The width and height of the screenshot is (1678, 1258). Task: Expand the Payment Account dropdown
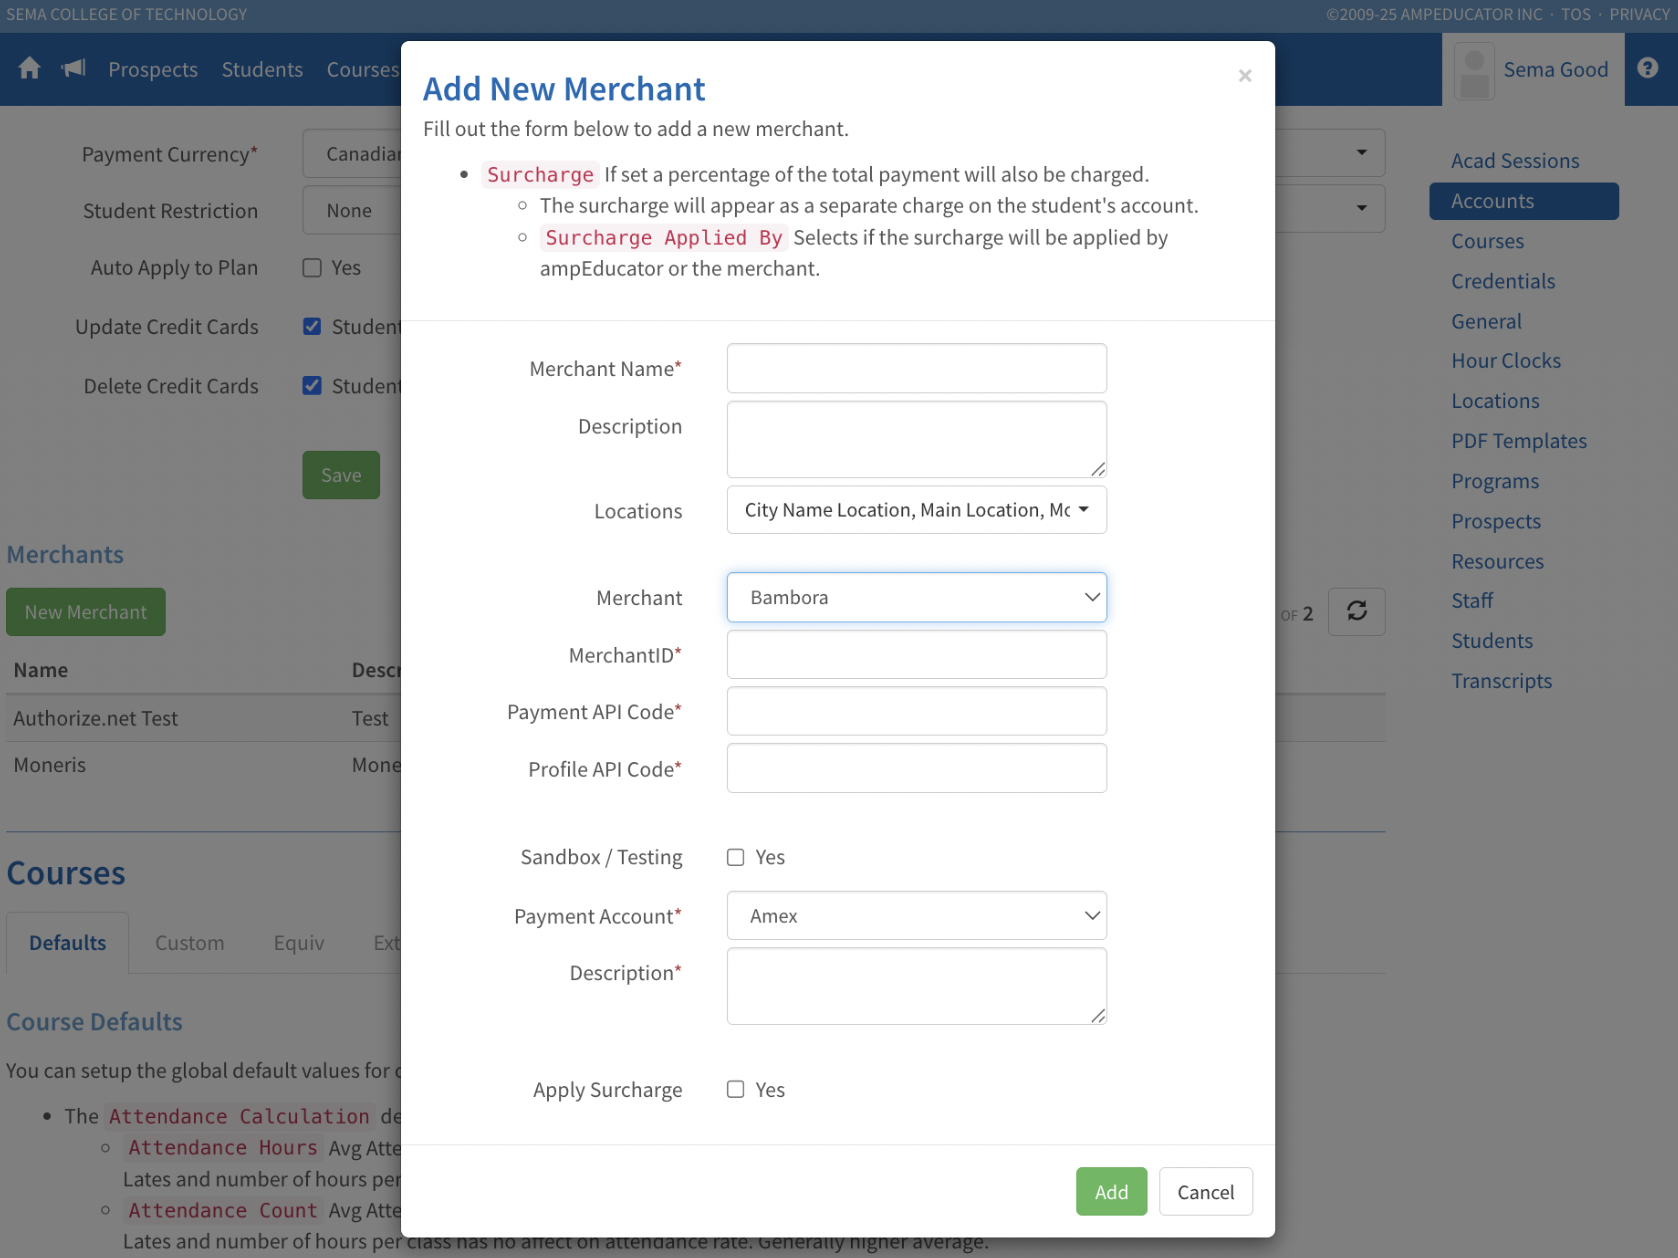click(916, 916)
